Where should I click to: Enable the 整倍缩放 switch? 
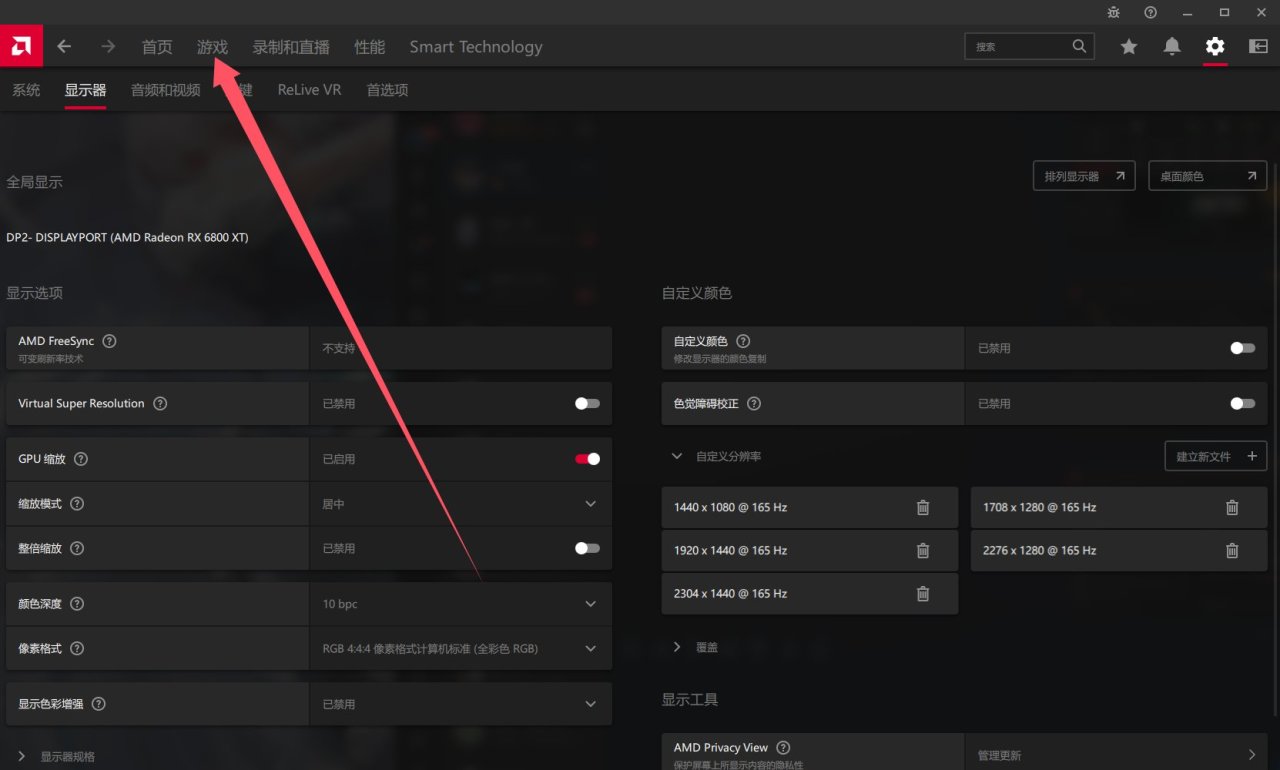587,548
